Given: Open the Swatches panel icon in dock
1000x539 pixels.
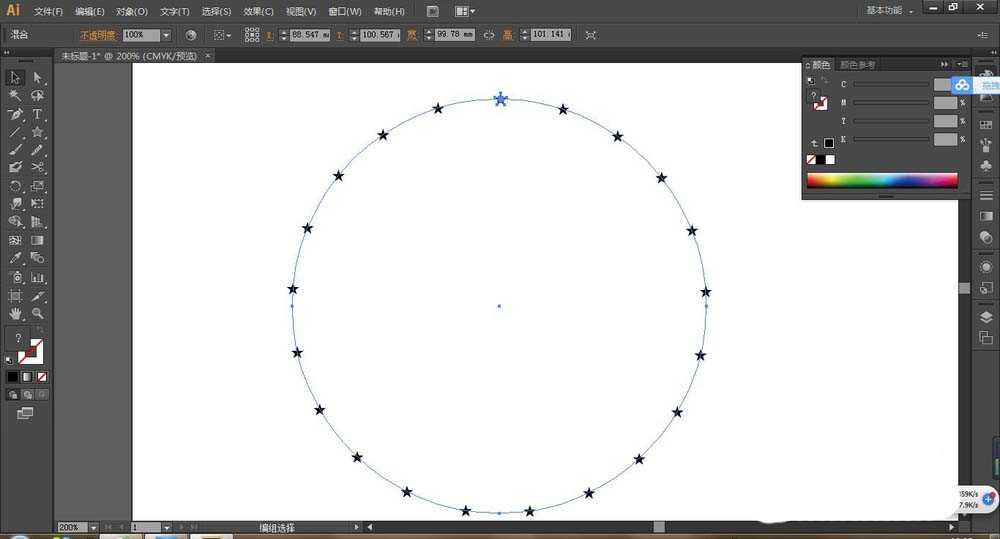Looking at the screenshot, I should pos(986,124).
